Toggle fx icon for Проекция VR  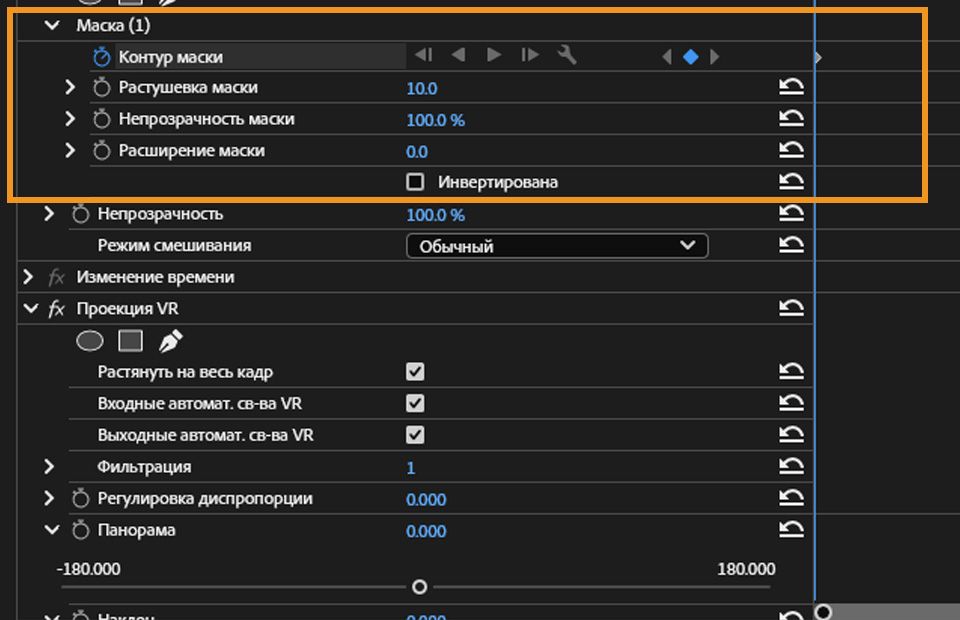click(56, 309)
